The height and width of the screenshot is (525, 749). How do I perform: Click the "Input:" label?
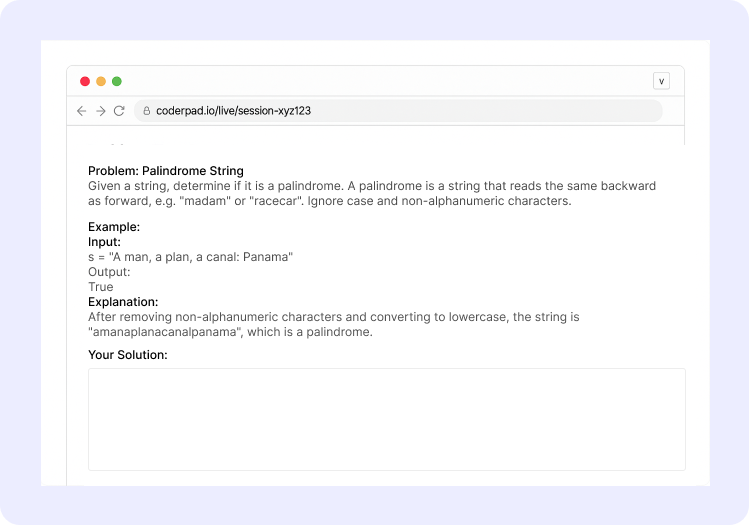coord(104,242)
